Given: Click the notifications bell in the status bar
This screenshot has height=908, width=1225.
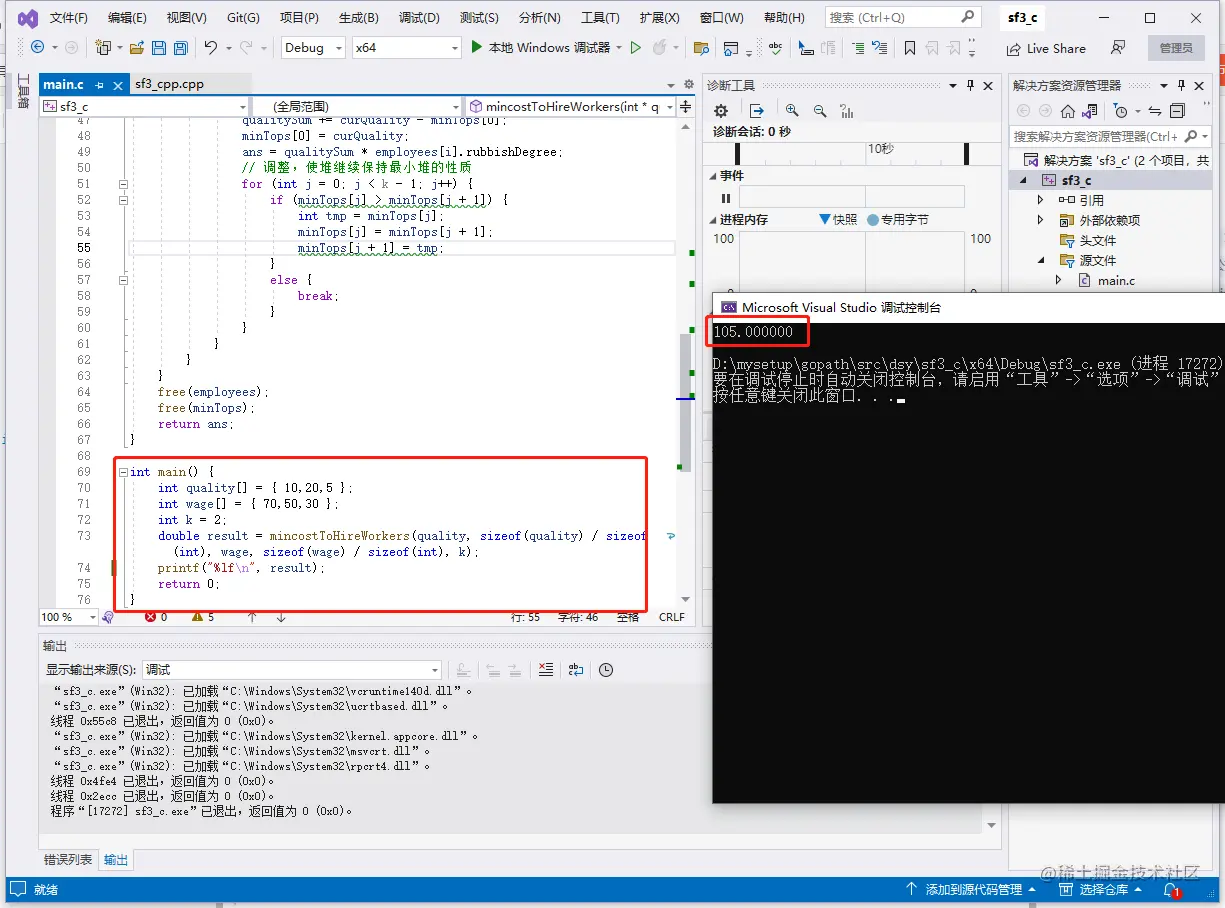Looking at the screenshot, I should tap(1170, 889).
